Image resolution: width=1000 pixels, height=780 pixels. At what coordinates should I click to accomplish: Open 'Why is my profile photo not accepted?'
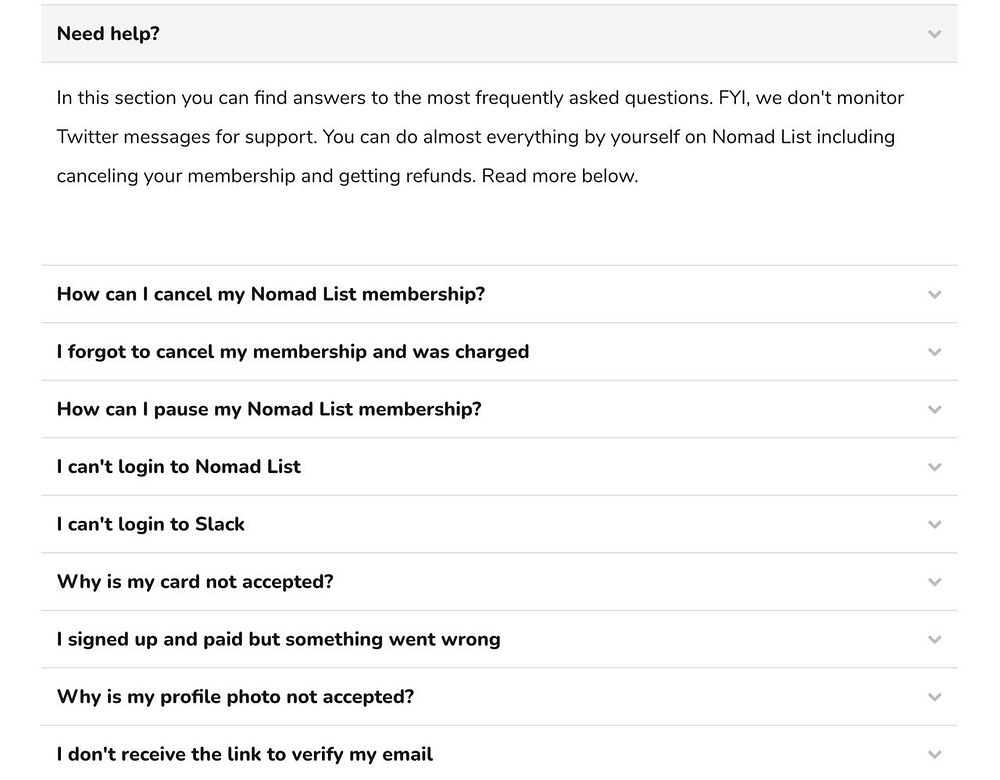235,697
